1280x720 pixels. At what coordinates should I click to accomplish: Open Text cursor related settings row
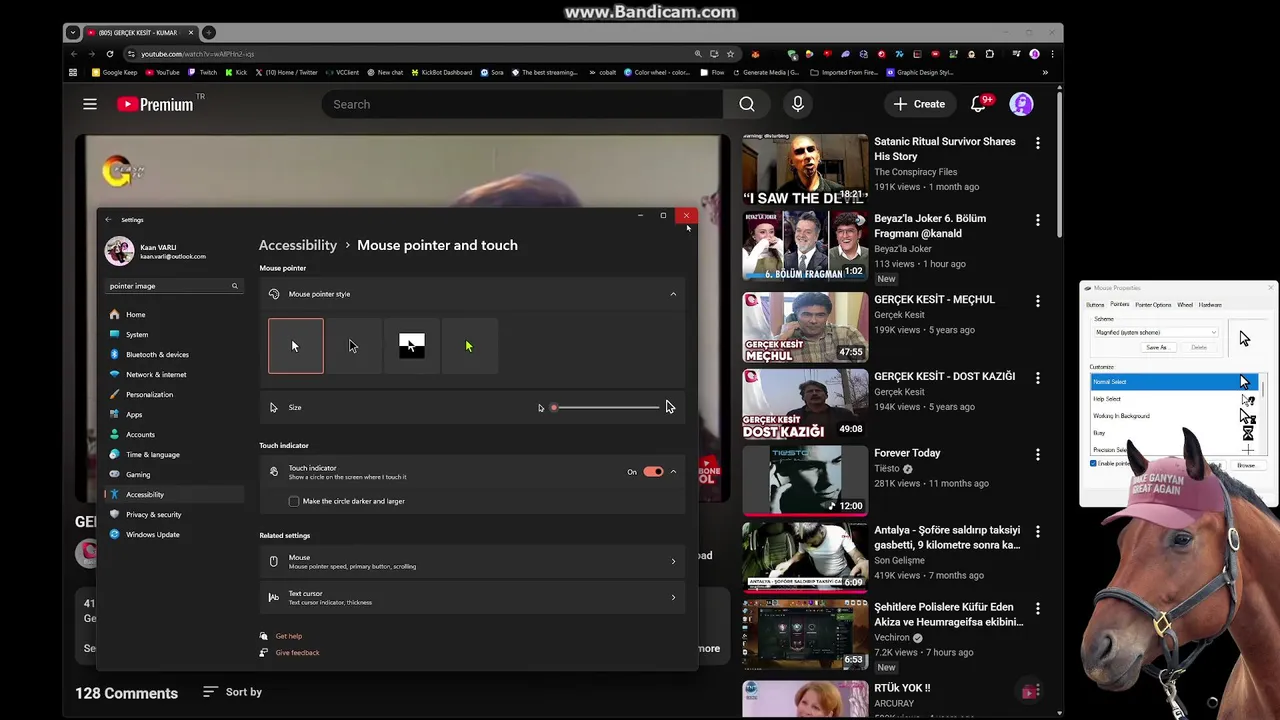pyautogui.click(x=472, y=597)
